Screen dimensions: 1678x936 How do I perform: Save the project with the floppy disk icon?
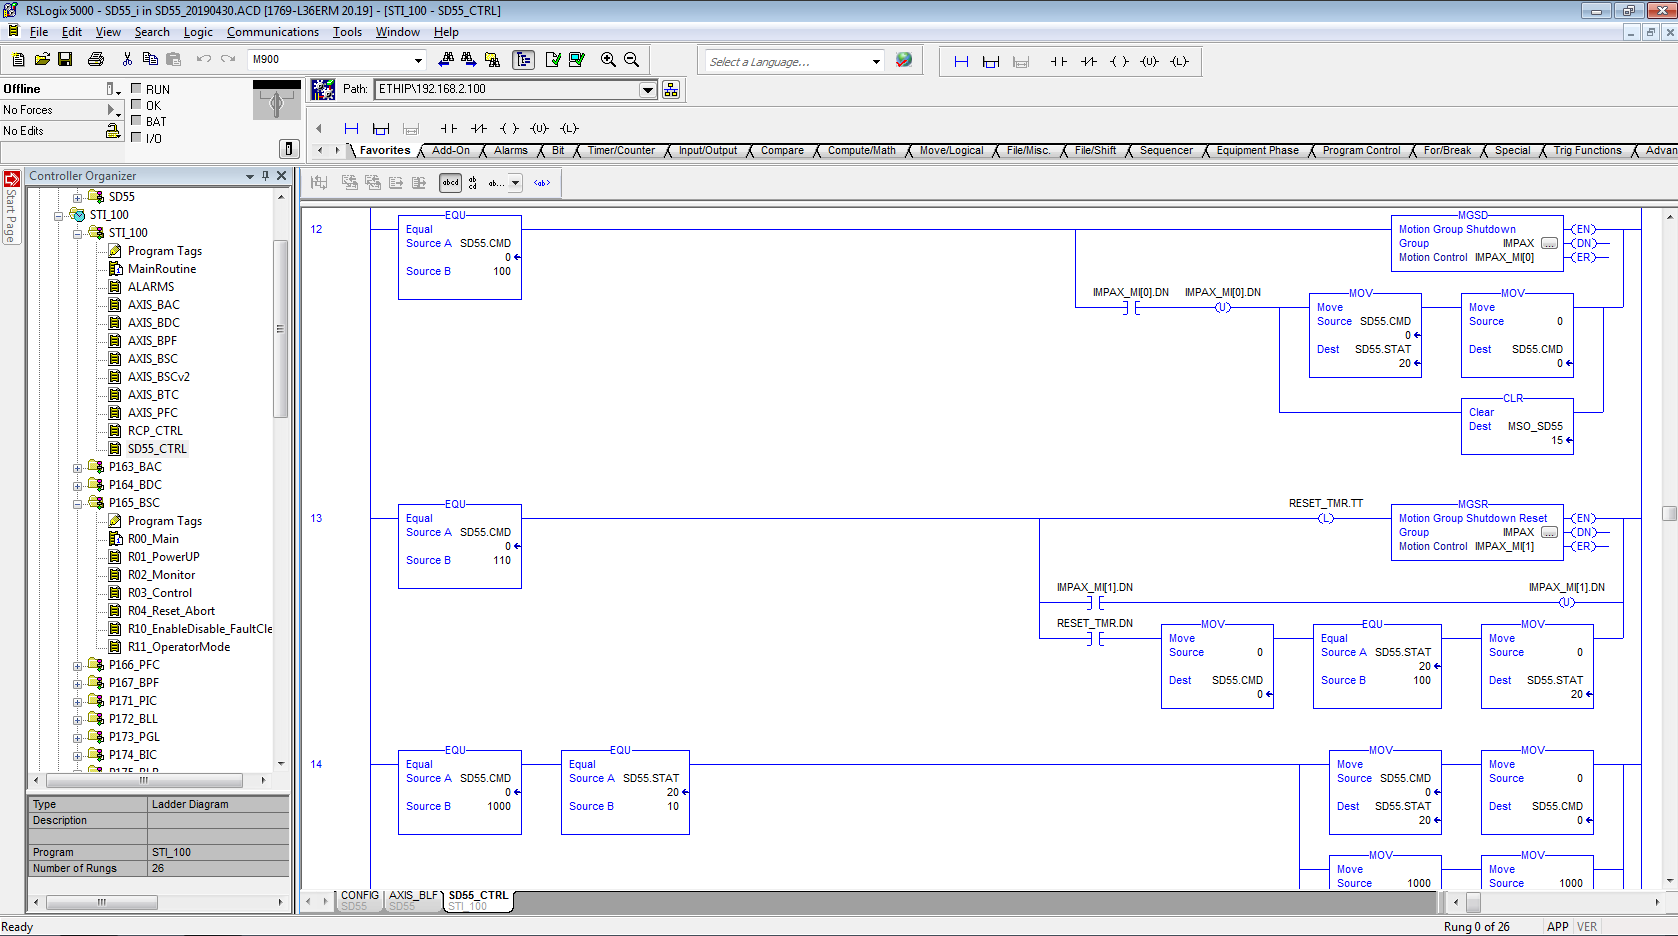pos(65,60)
